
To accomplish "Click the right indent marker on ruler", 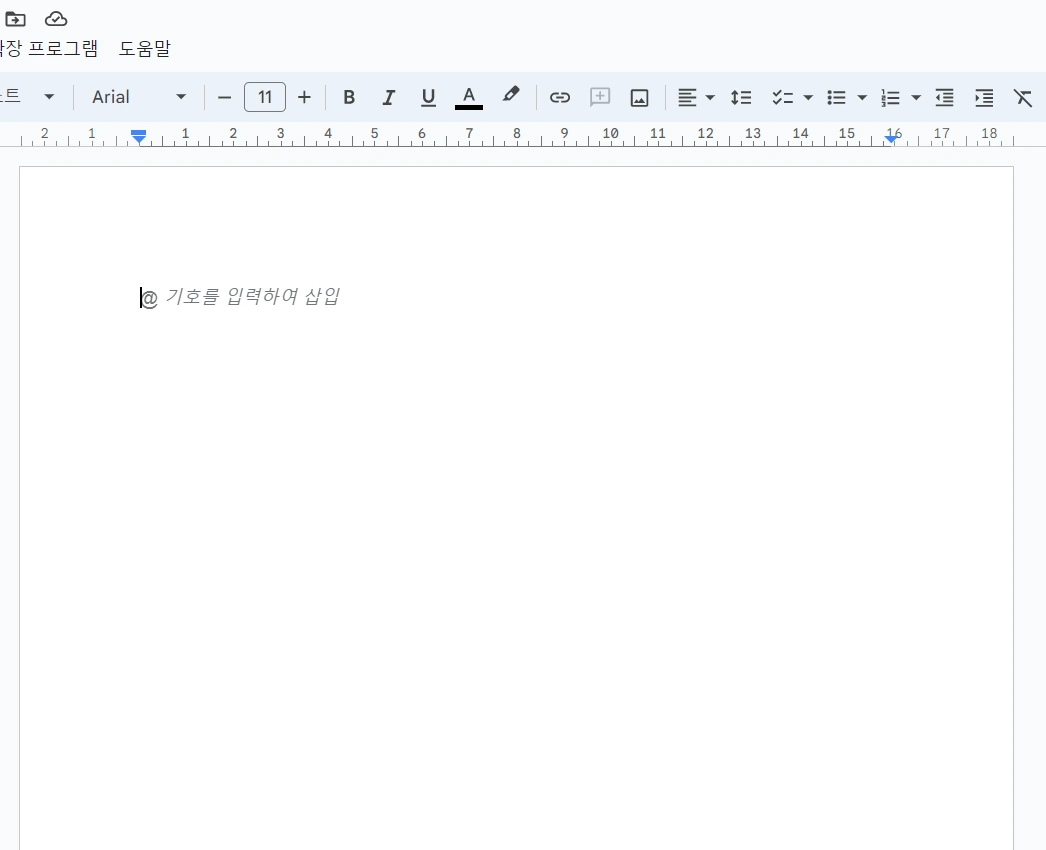I will [891, 139].
